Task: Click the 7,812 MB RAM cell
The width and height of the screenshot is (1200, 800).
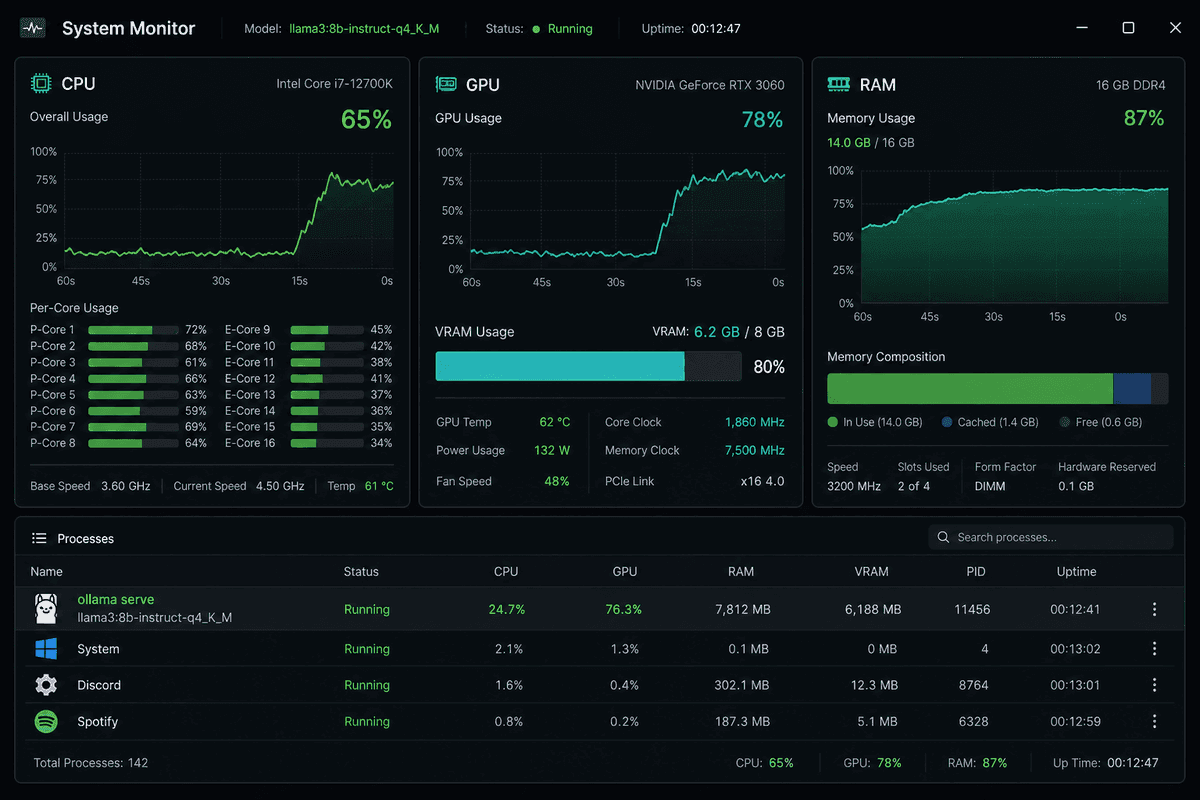Action: click(x=742, y=609)
